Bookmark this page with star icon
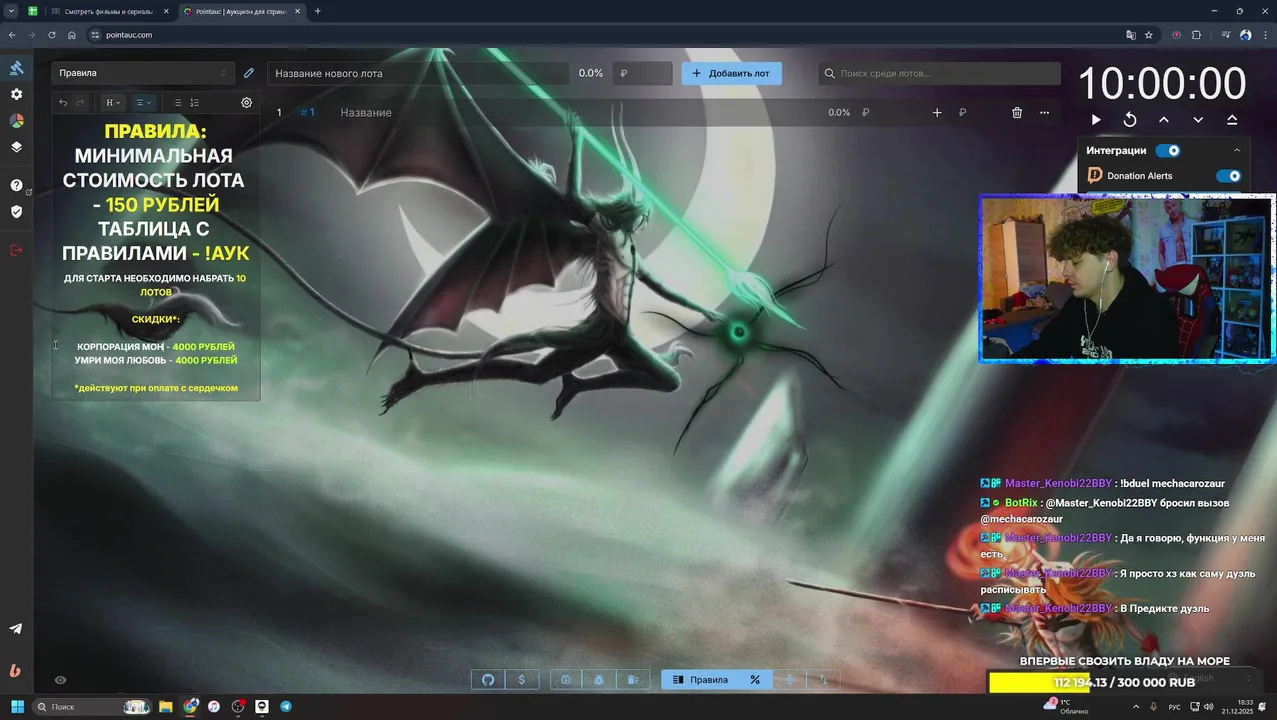The image size is (1277, 720). coord(1149,35)
